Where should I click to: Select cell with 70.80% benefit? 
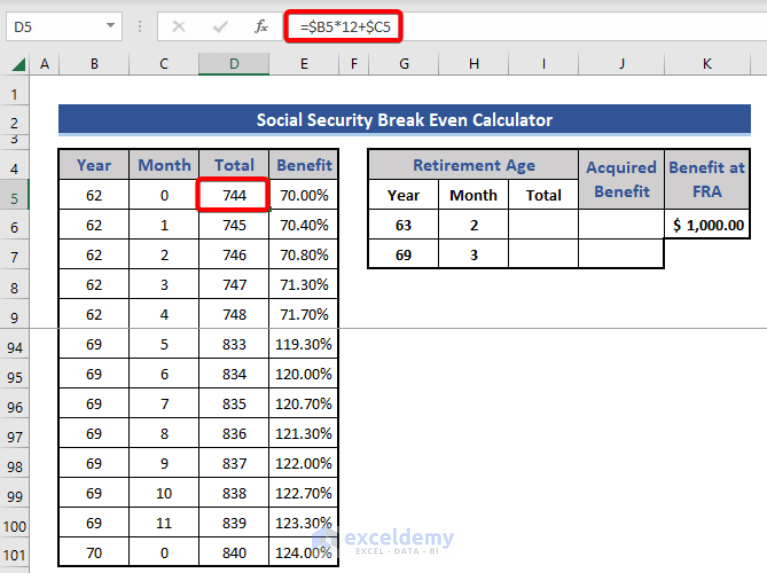(304, 255)
